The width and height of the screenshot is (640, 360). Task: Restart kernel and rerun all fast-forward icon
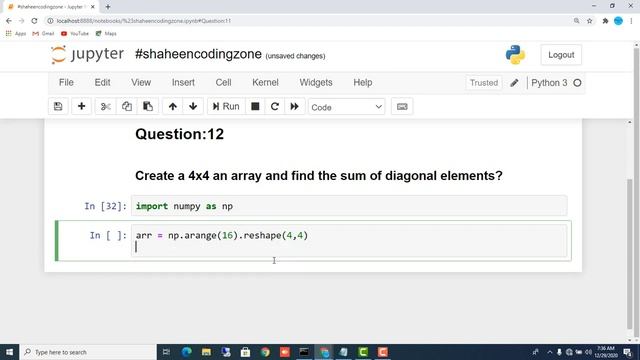[294, 107]
